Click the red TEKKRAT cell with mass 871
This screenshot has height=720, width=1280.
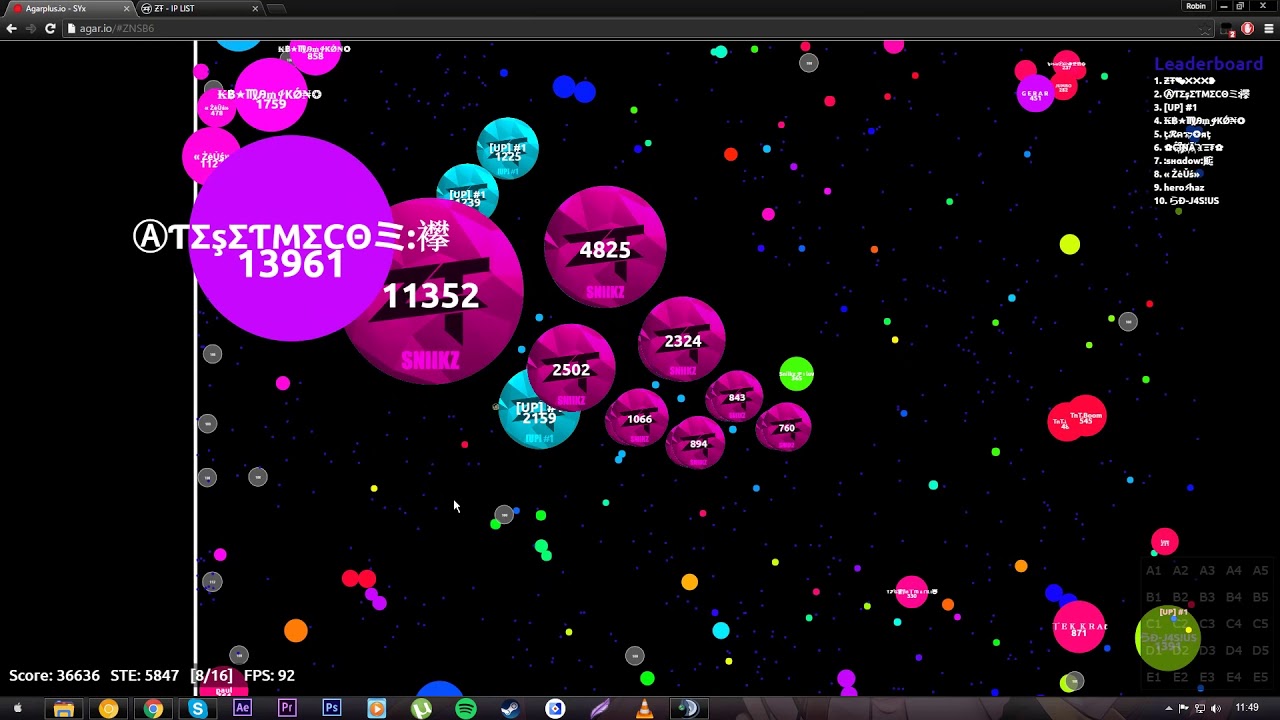tap(1079, 628)
